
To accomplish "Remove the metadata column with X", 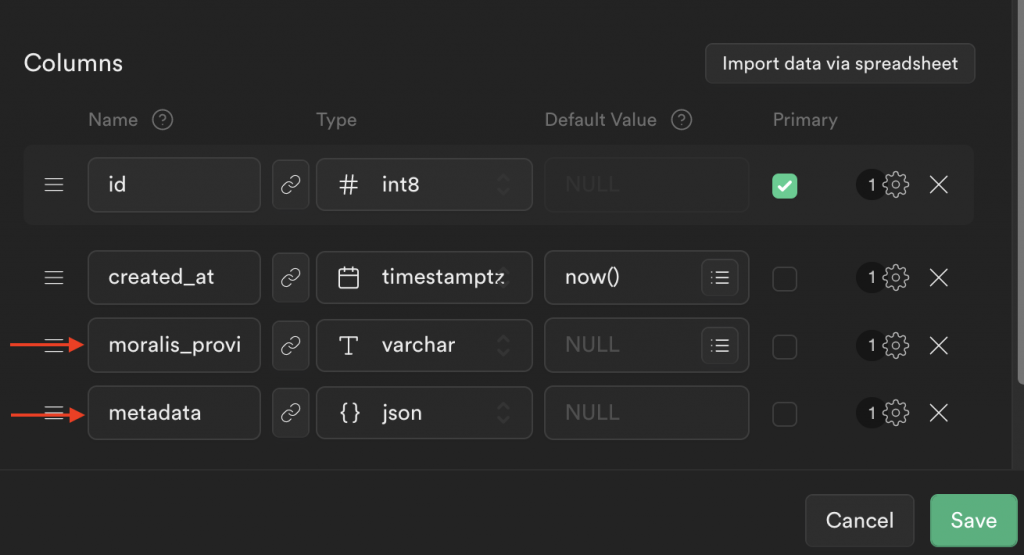I will [x=938, y=413].
